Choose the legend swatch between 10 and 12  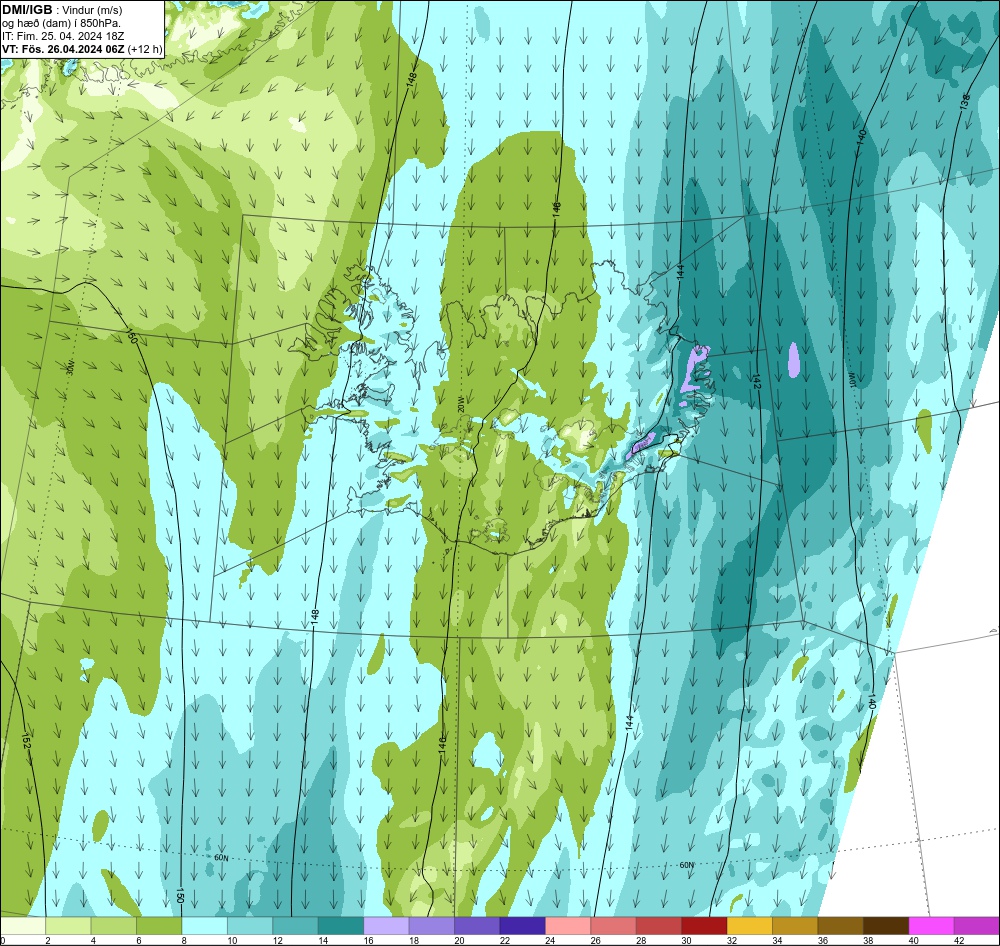pyautogui.click(x=250, y=926)
